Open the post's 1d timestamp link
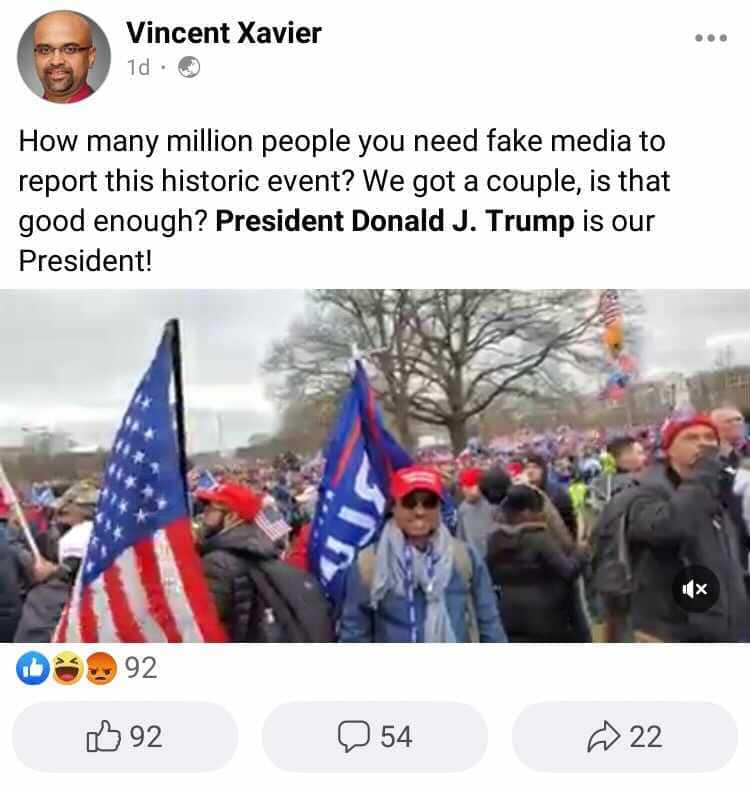Viewport: 750px width, 789px height. [138, 67]
